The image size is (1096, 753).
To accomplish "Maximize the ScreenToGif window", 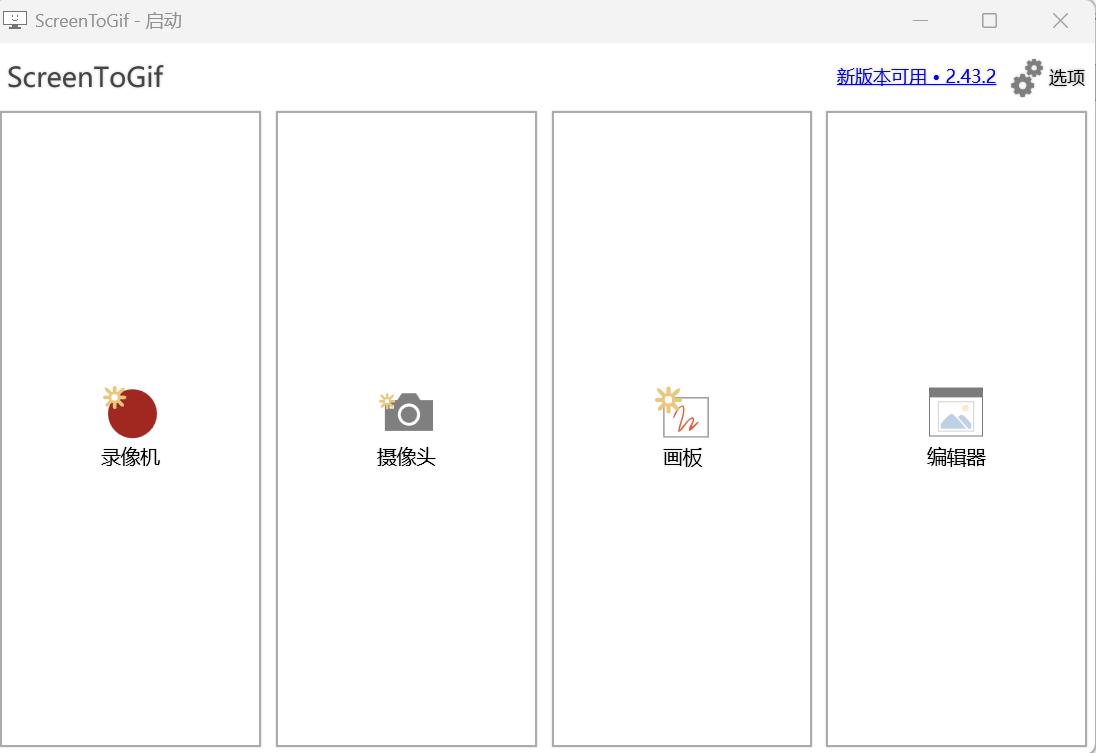I will (989, 21).
